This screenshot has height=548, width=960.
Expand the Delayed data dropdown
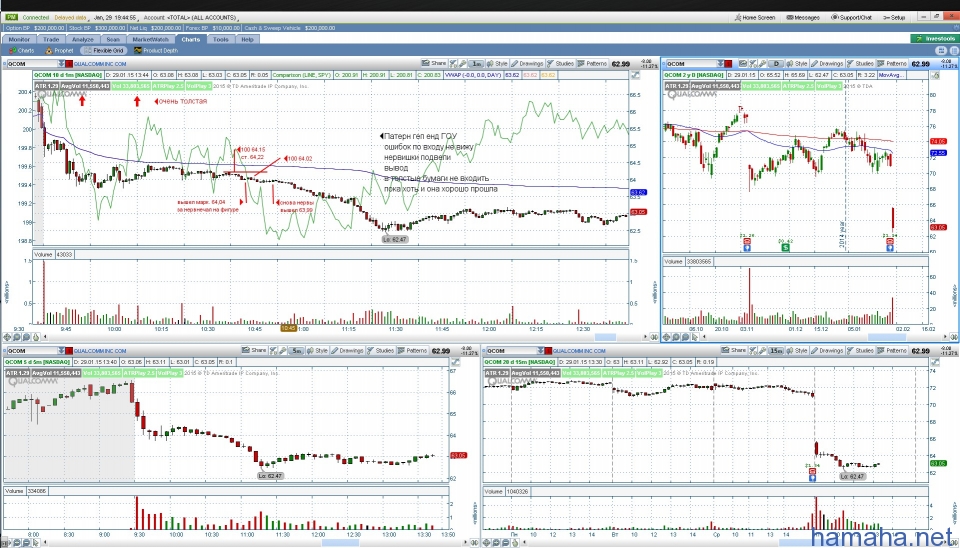(70, 18)
